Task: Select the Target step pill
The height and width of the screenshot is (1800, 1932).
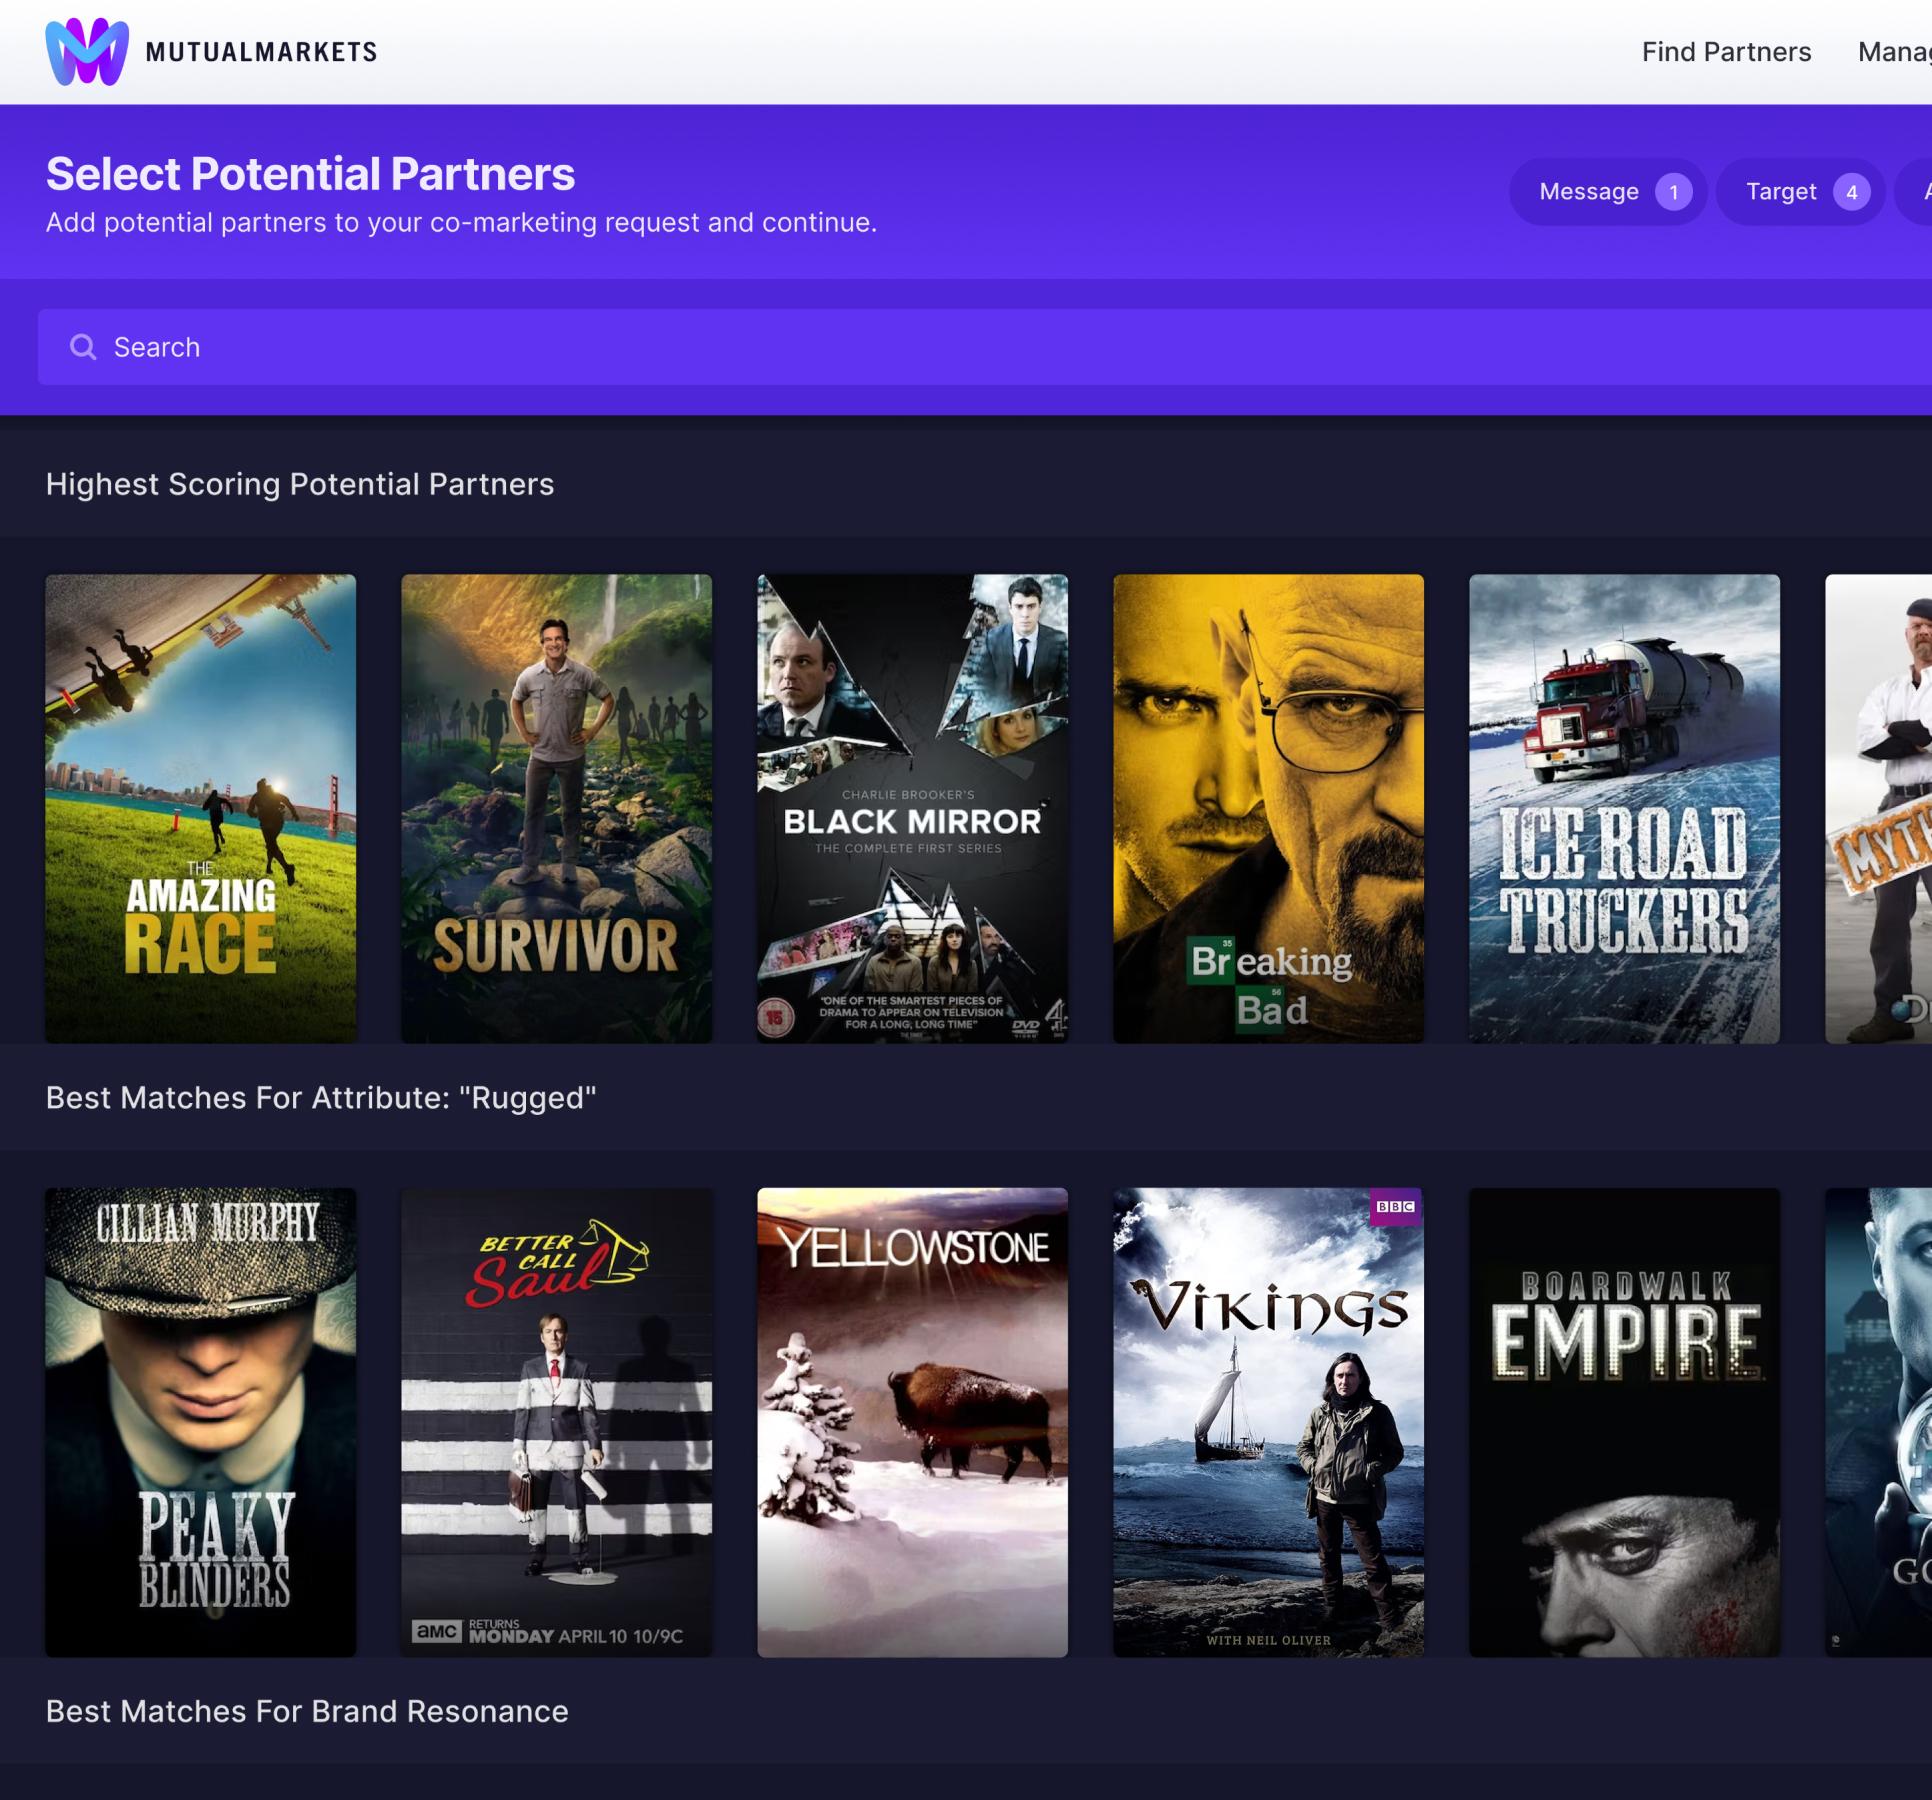Action: 1800,192
